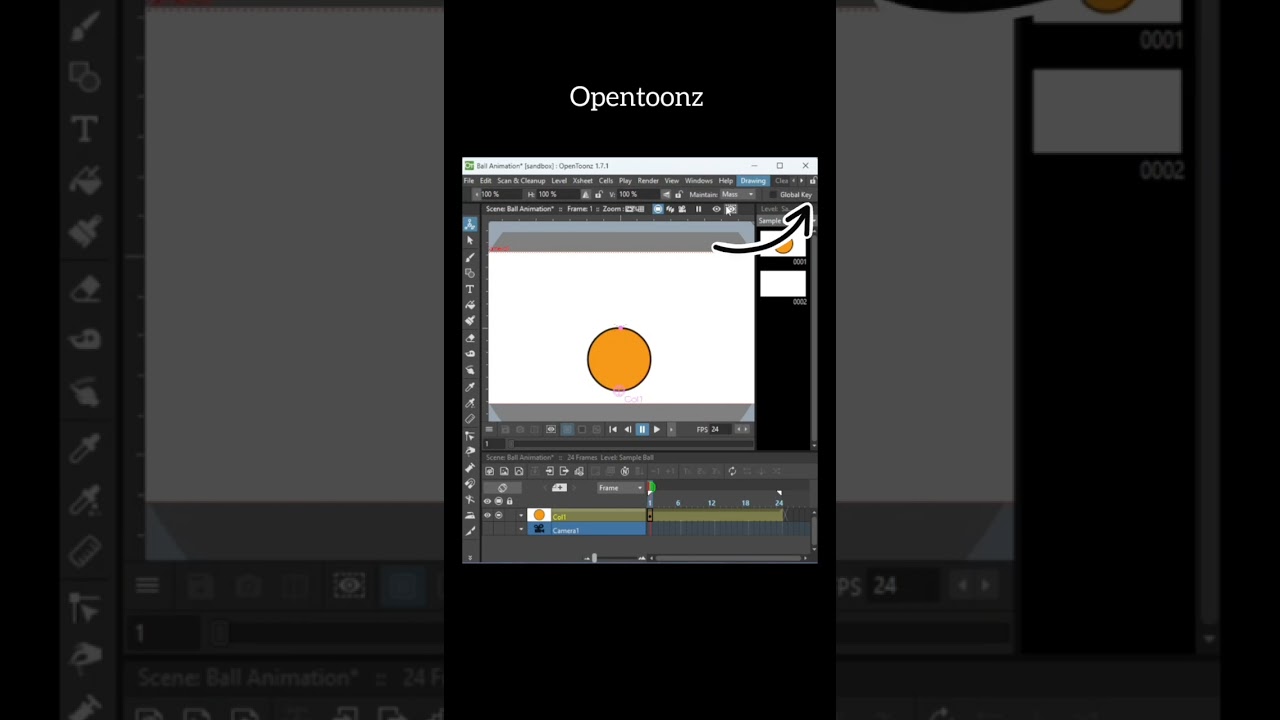Click the Toggle Xsheet/Timeline button
The width and height of the screenshot is (1280, 720).
pos(502,488)
